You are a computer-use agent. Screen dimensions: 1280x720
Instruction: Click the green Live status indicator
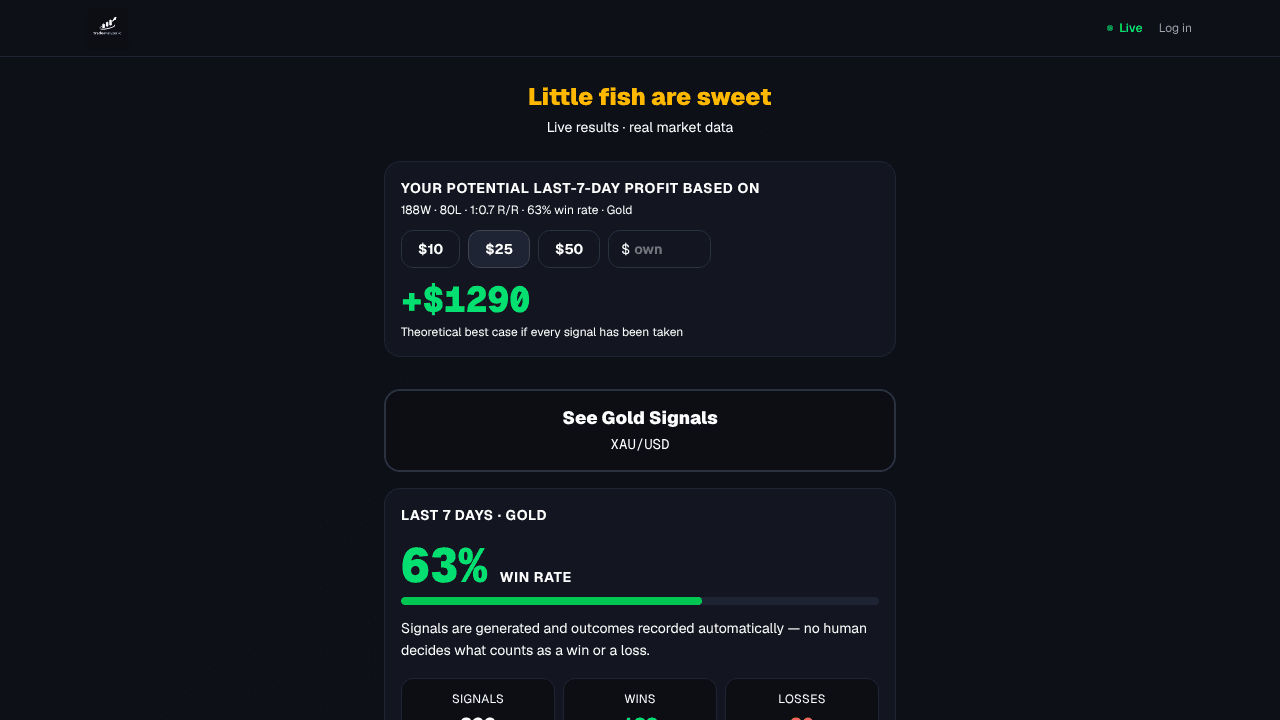[x=1124, y=28]
